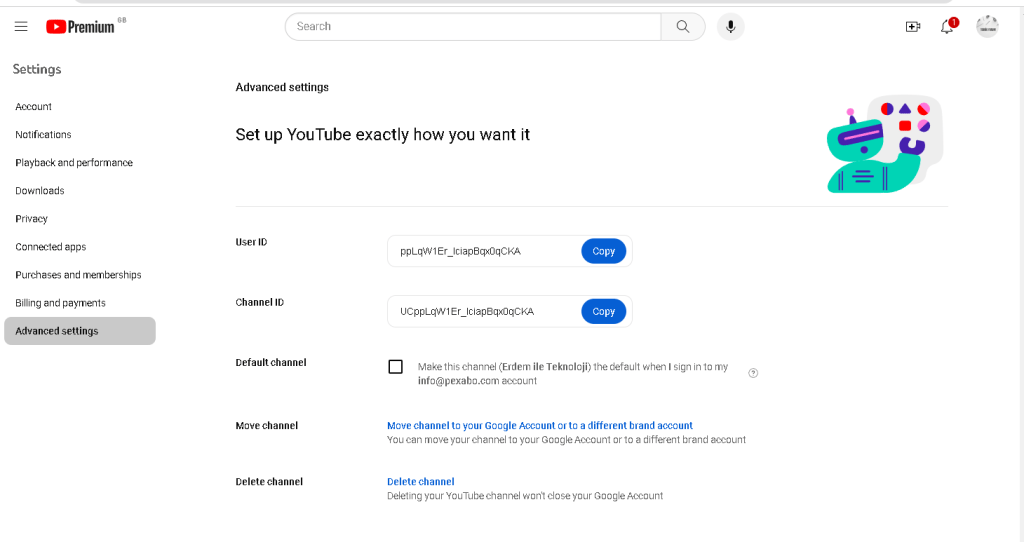Click the 'Delete channel' row label

pos(269,482)
